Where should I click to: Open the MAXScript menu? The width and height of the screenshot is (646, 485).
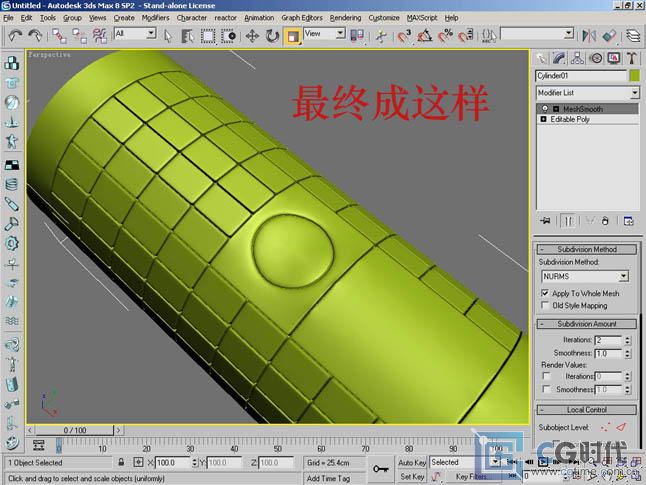[x=422, y=18]
